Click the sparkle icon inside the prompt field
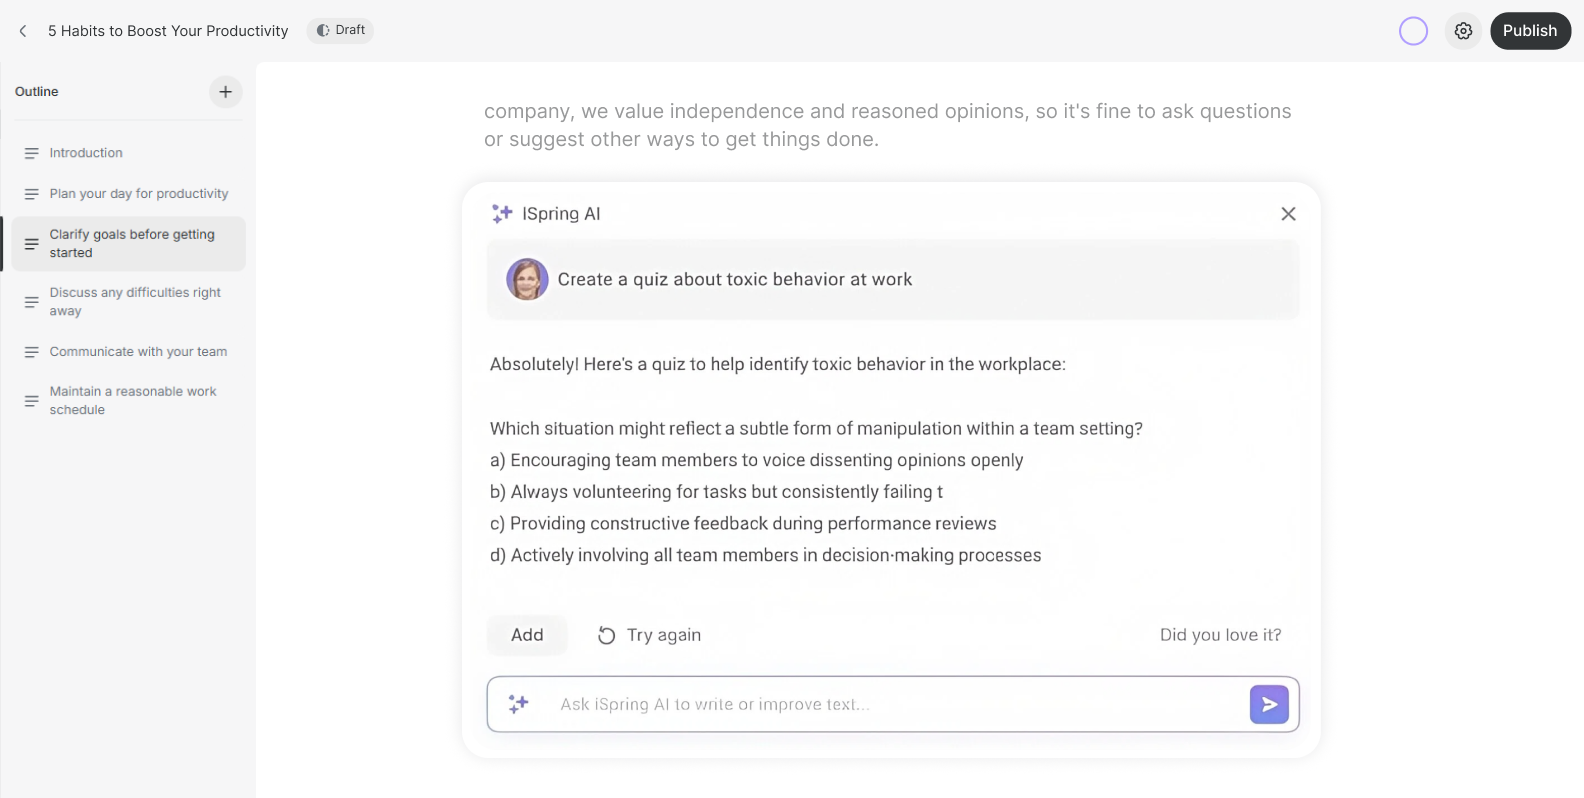 tap(518, 705)
